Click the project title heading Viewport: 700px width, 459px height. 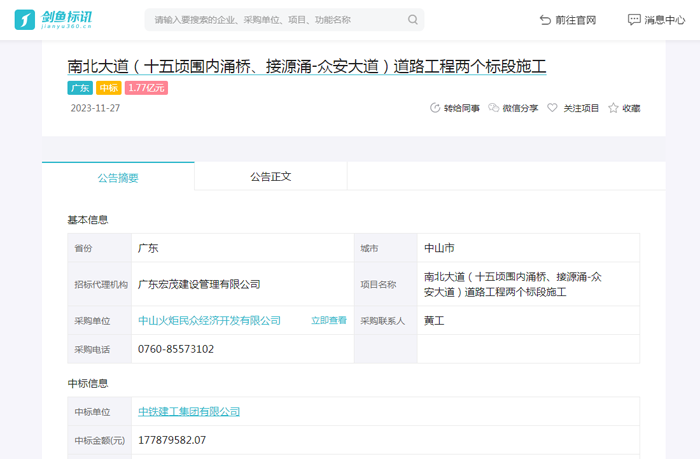click(307, 67)
